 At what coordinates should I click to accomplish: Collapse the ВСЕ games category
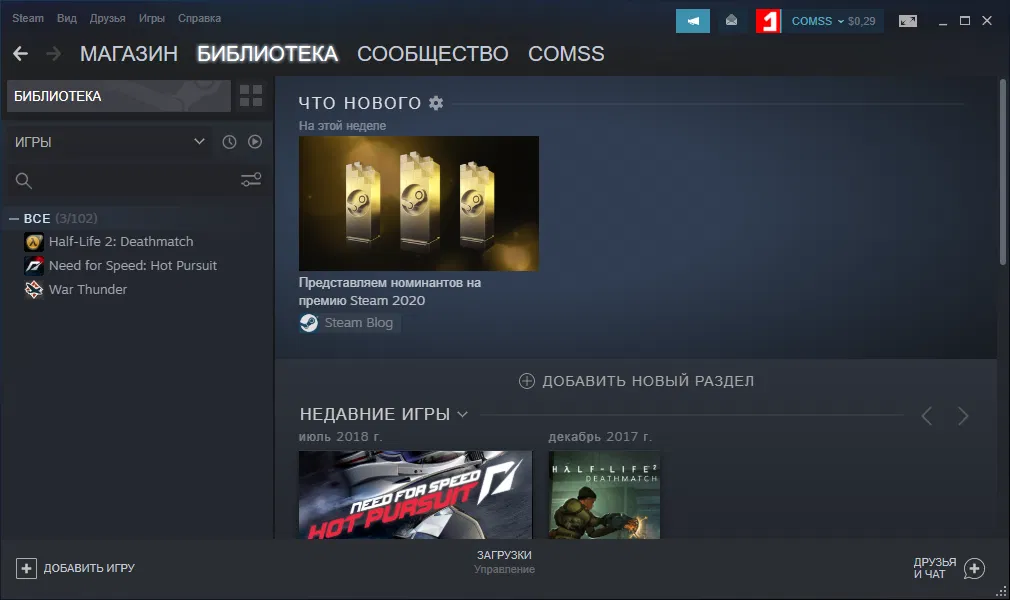click(14, 218)
